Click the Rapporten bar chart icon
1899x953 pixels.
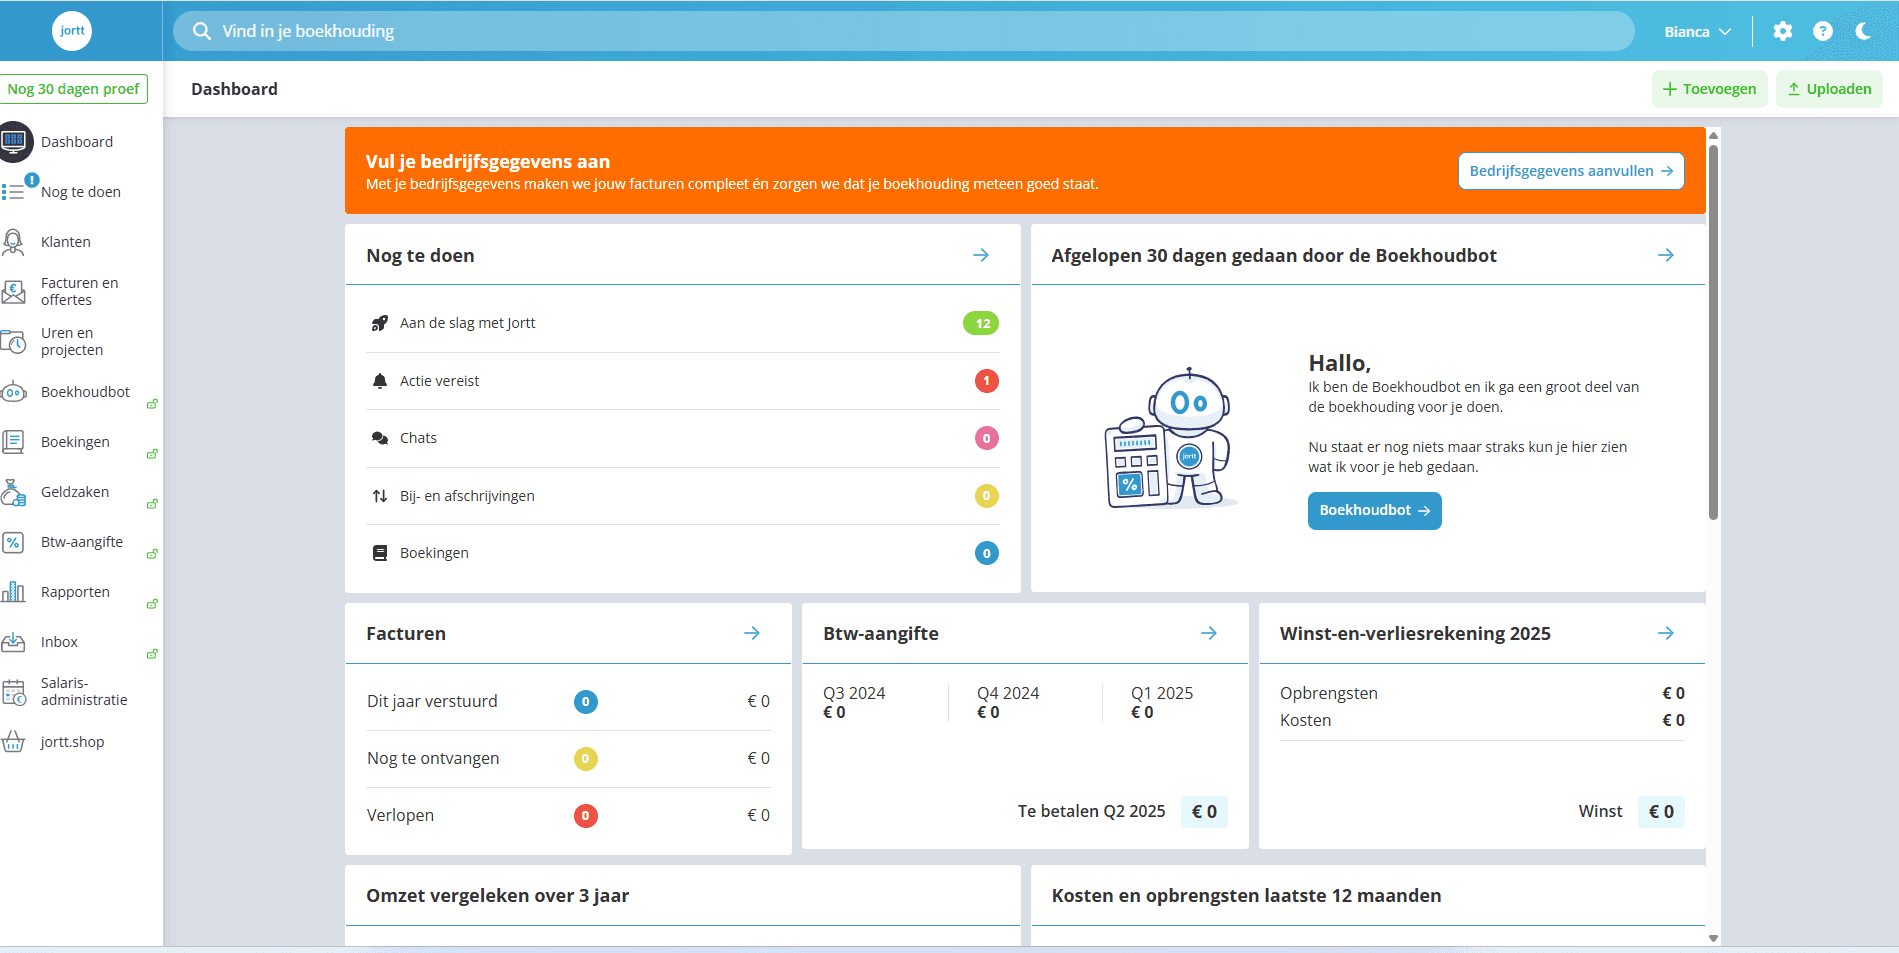pos(13,592)
